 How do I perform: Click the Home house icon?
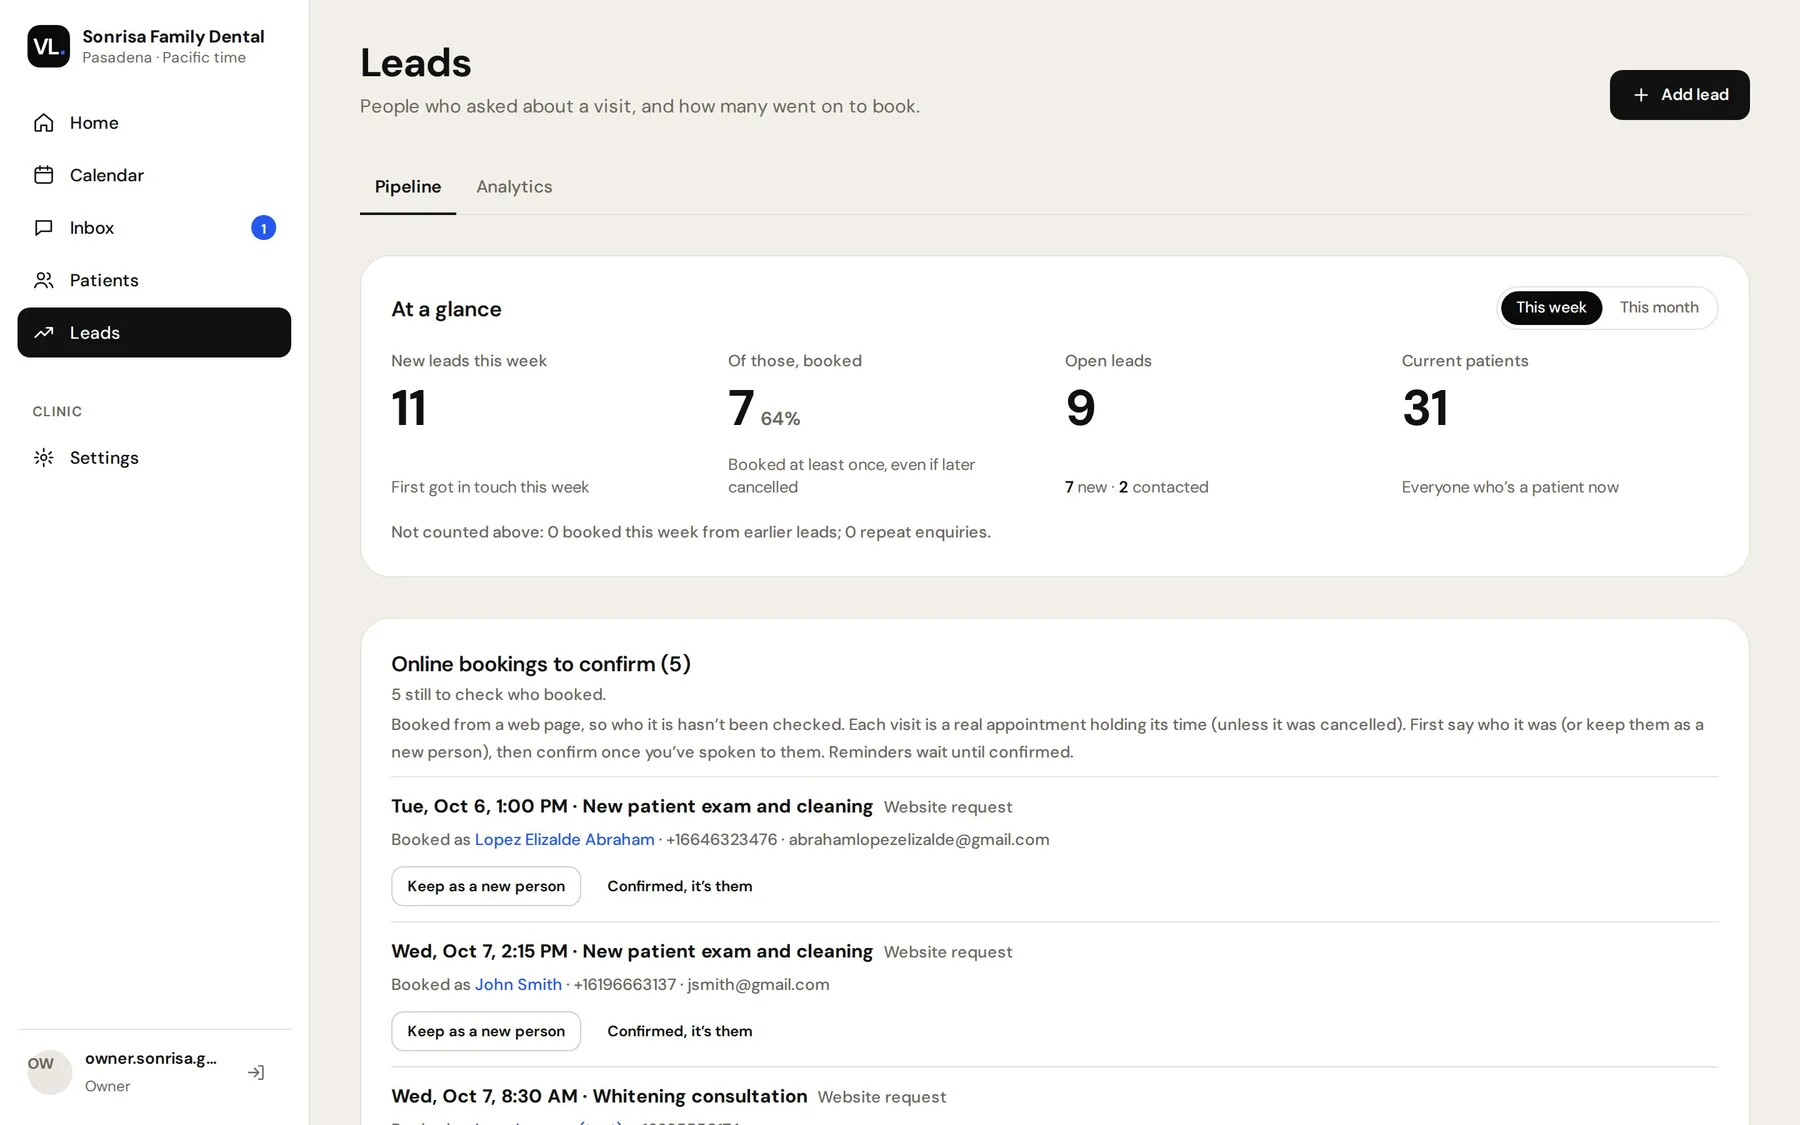[43, 123]
